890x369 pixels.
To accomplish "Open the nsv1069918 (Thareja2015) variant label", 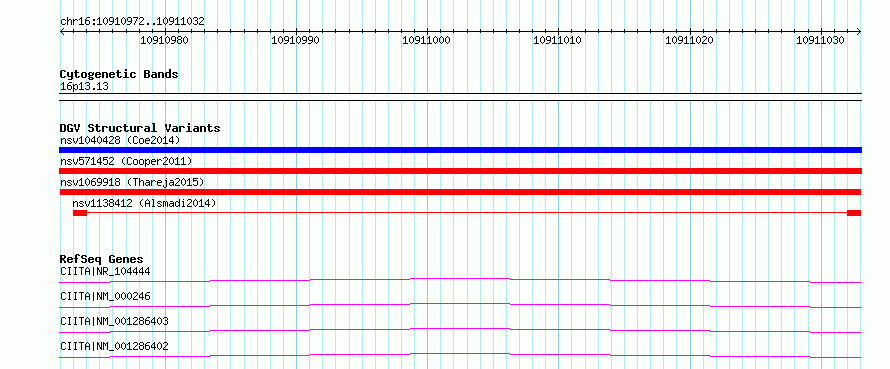I will pos(132,182).
